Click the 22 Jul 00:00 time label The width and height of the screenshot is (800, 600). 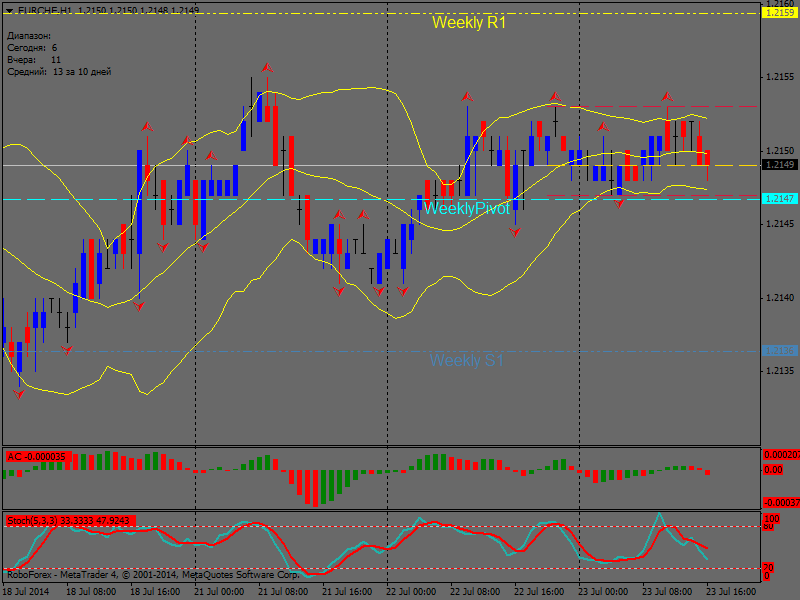[x=410, y=591]
